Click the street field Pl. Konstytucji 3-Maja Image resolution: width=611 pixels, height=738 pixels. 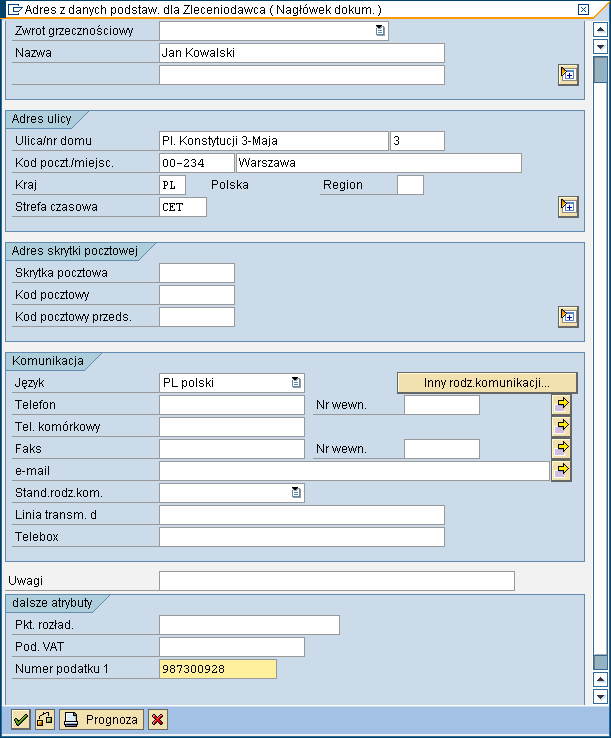(x=274, y=141)
